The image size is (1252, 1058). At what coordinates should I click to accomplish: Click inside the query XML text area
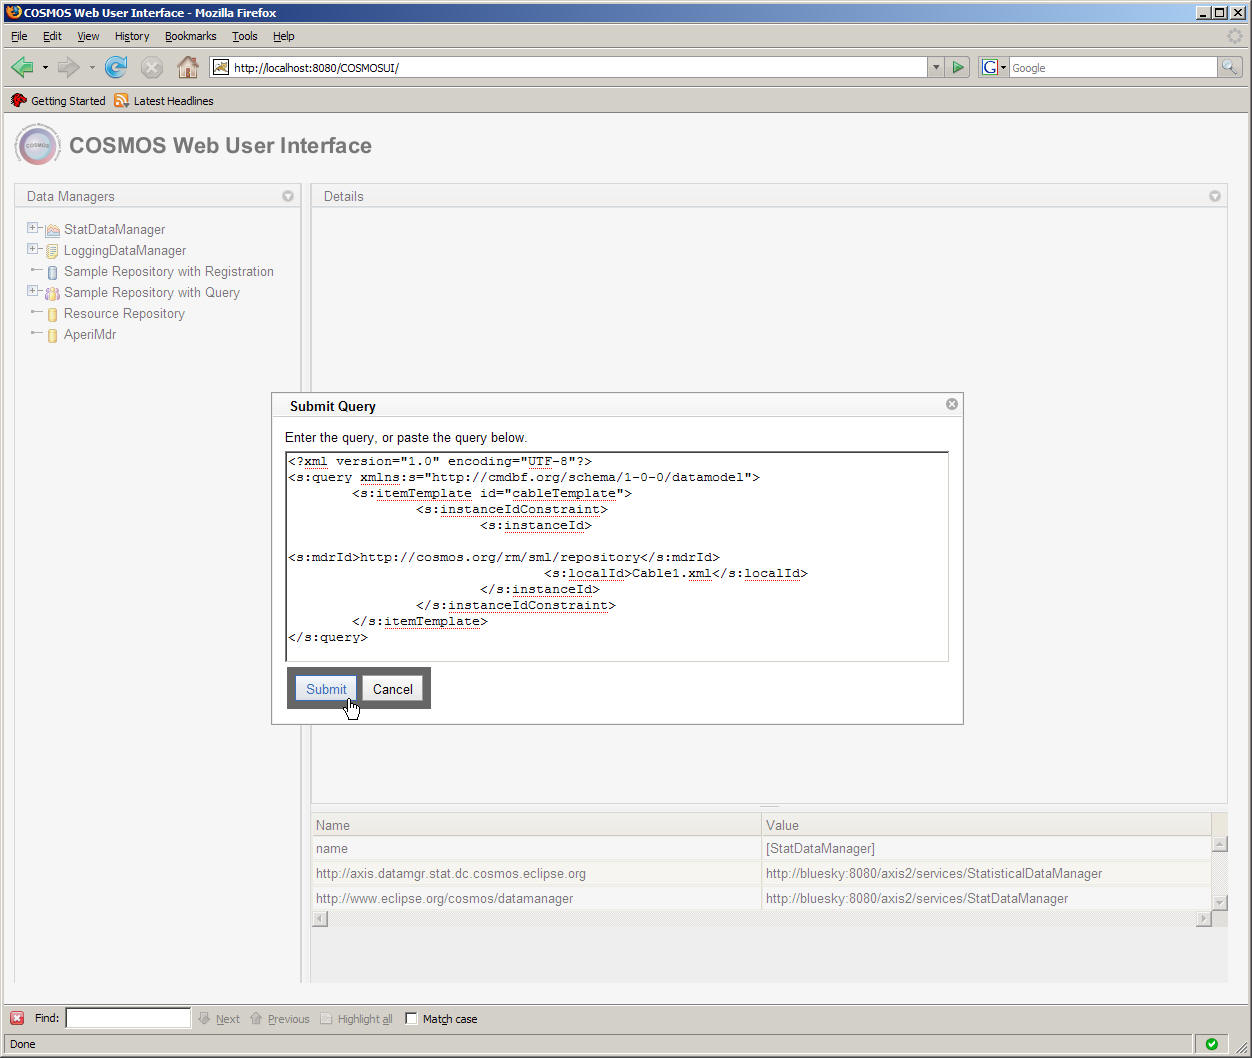617,557
